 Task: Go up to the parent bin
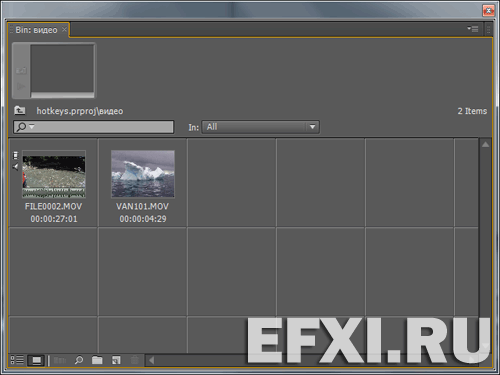pos(20,110)
